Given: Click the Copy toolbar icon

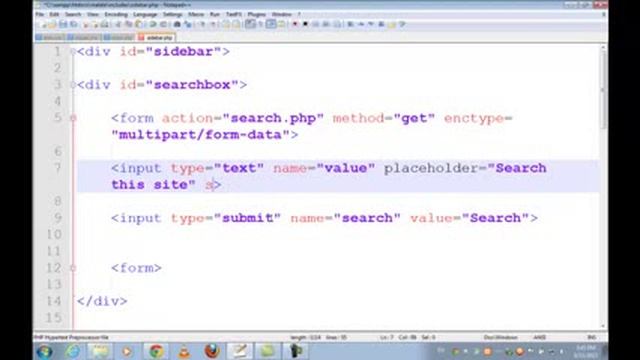Looking at the screenshot, I should [x=129, y=24].
